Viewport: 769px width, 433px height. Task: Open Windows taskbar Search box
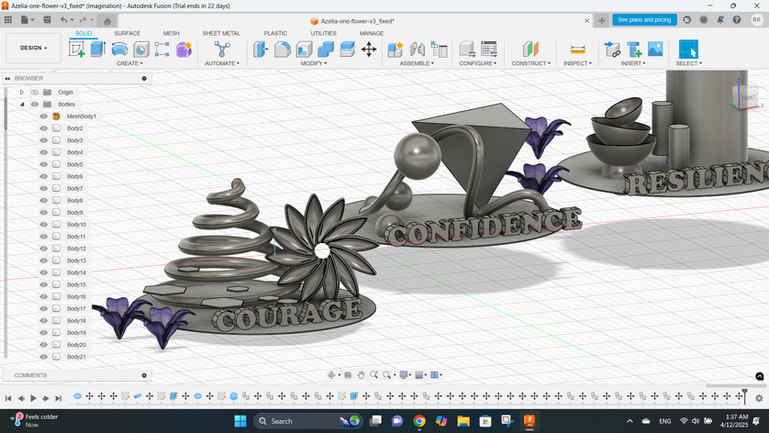click(308, 421)
